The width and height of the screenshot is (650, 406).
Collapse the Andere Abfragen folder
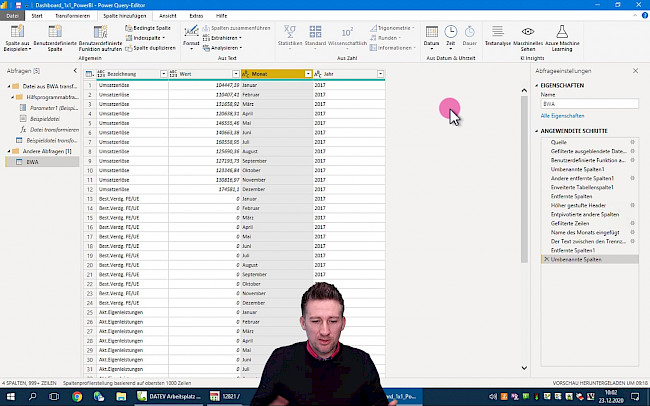point(11,151)
